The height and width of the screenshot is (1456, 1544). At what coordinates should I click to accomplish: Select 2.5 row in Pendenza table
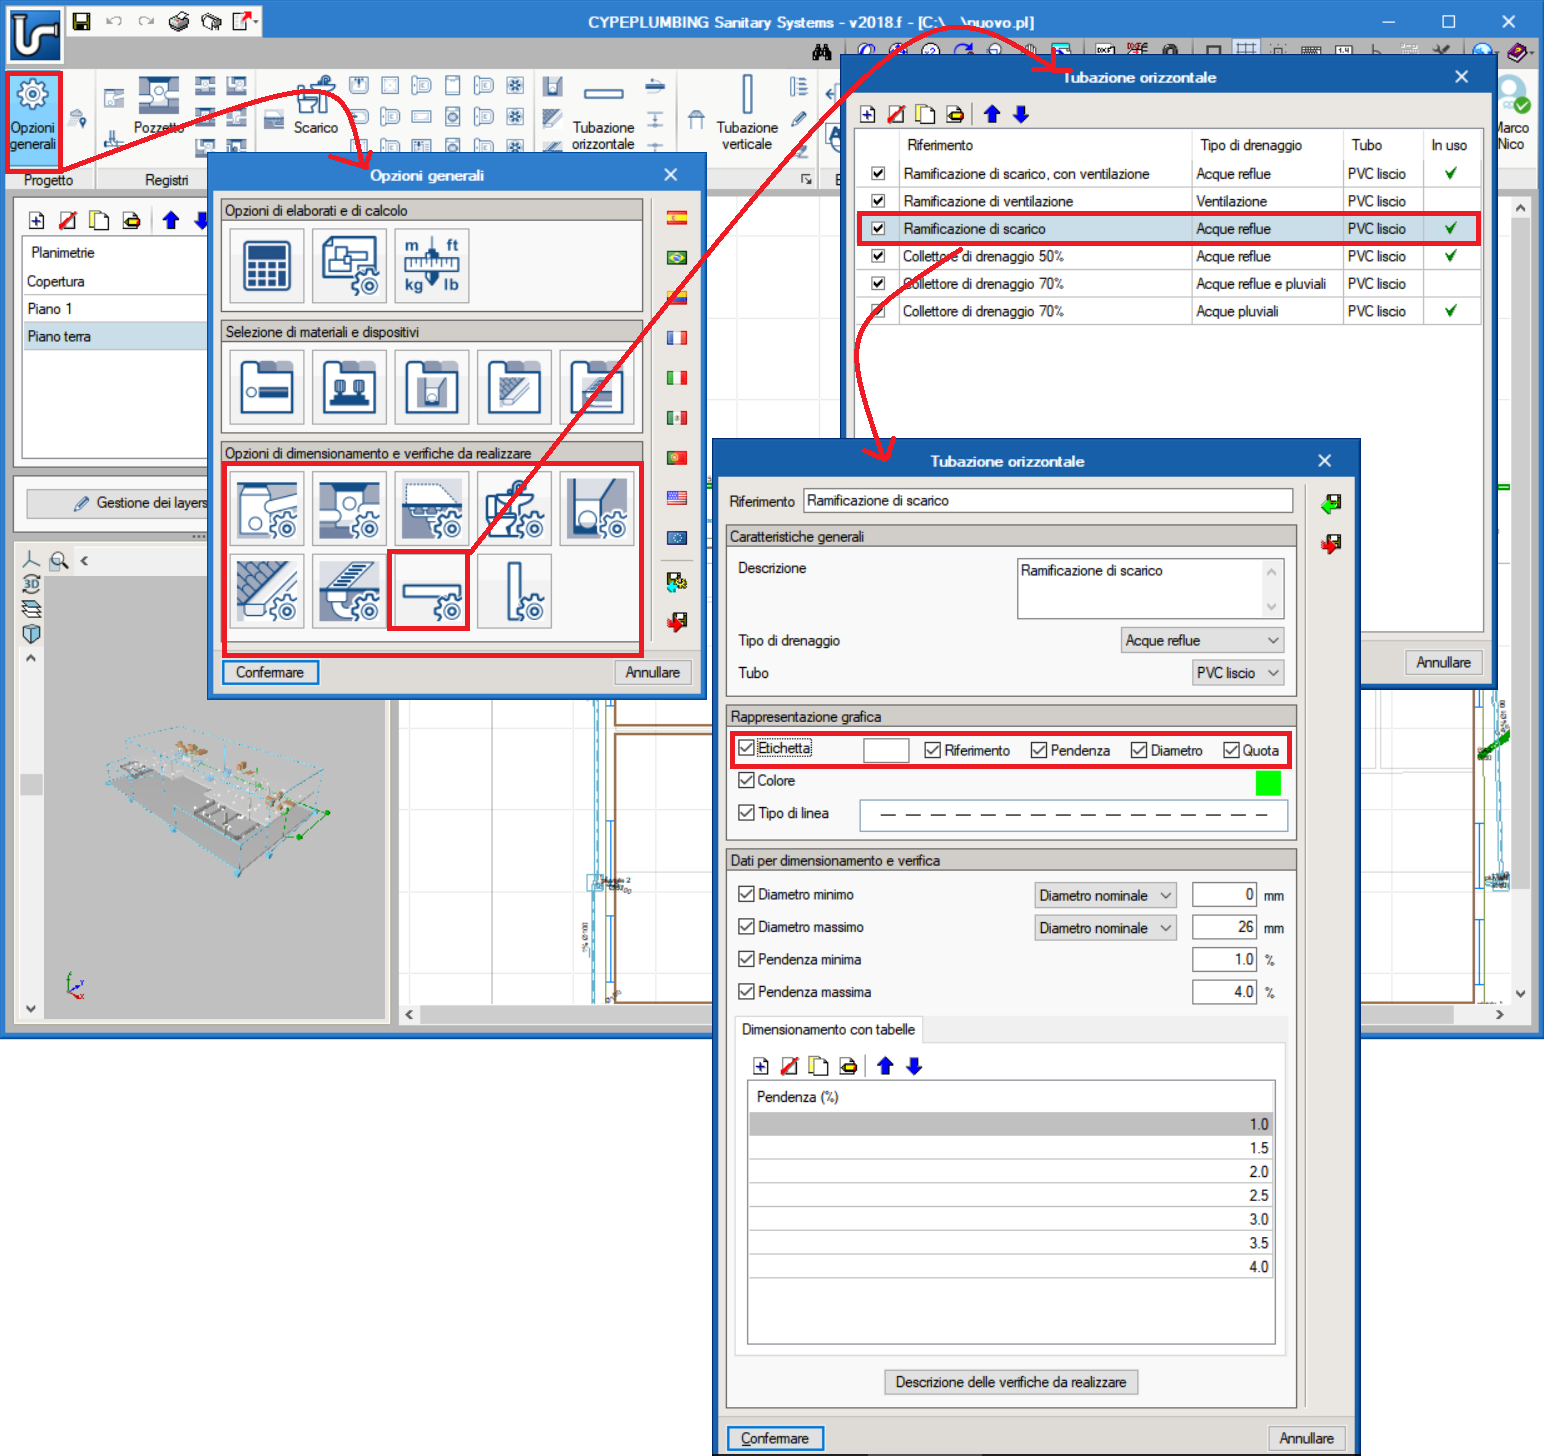[x=1011, y=1195]
